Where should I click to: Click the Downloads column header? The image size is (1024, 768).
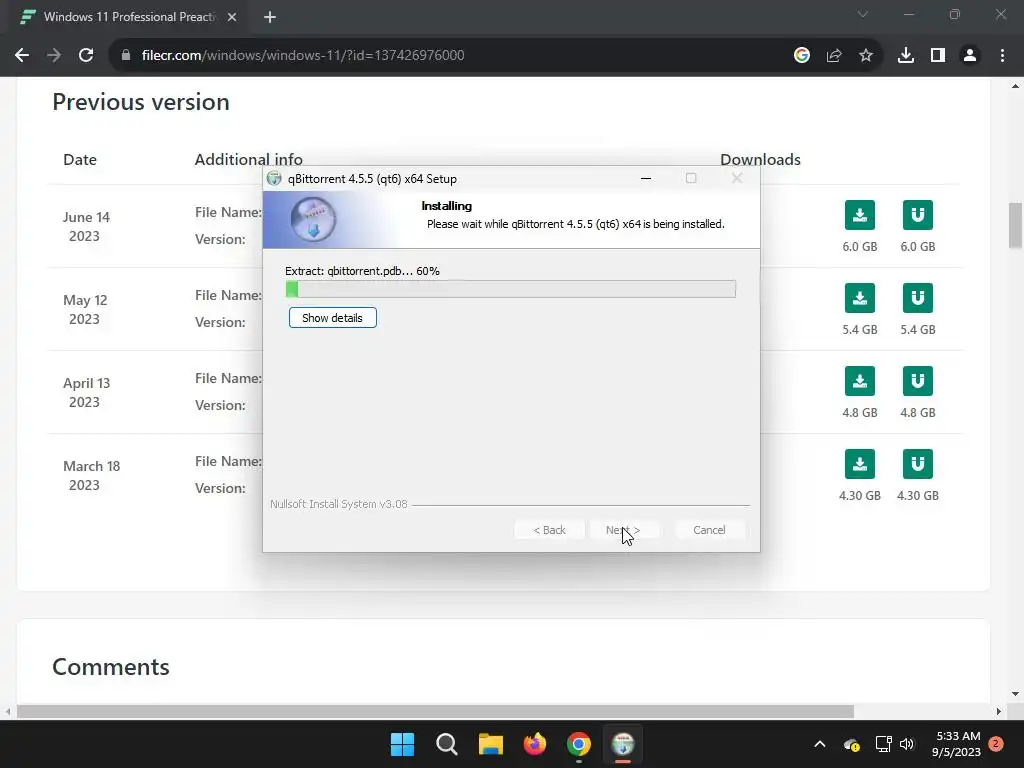point(760,159)
